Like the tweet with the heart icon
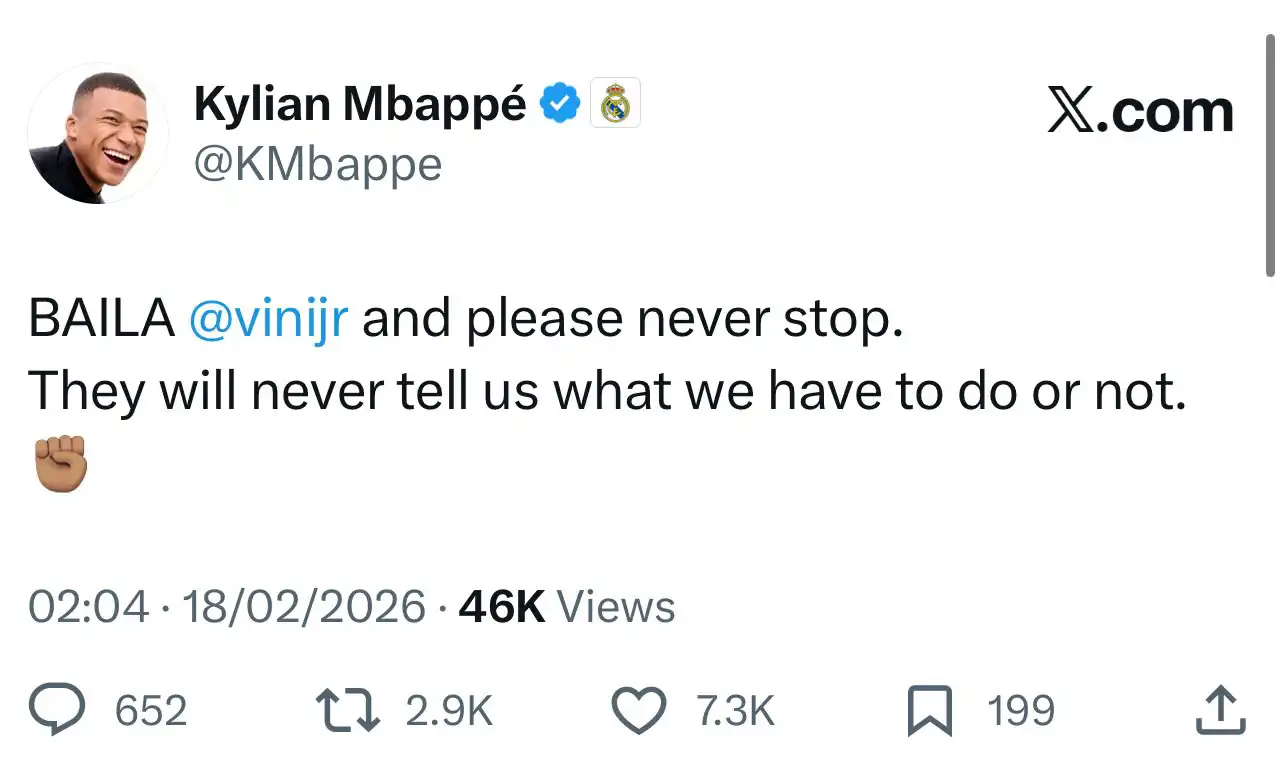The width and height of the screenshot is (1283, 783). pyautogui.click(x=639, y=711)
